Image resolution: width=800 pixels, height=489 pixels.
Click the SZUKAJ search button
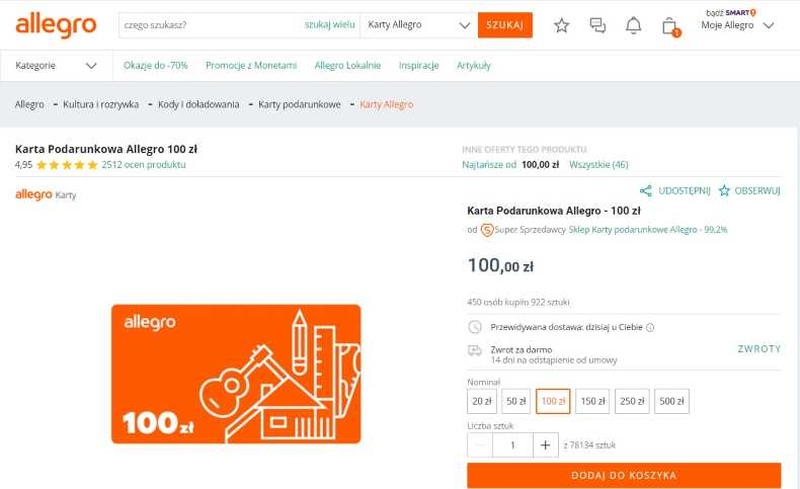point(505,25)
